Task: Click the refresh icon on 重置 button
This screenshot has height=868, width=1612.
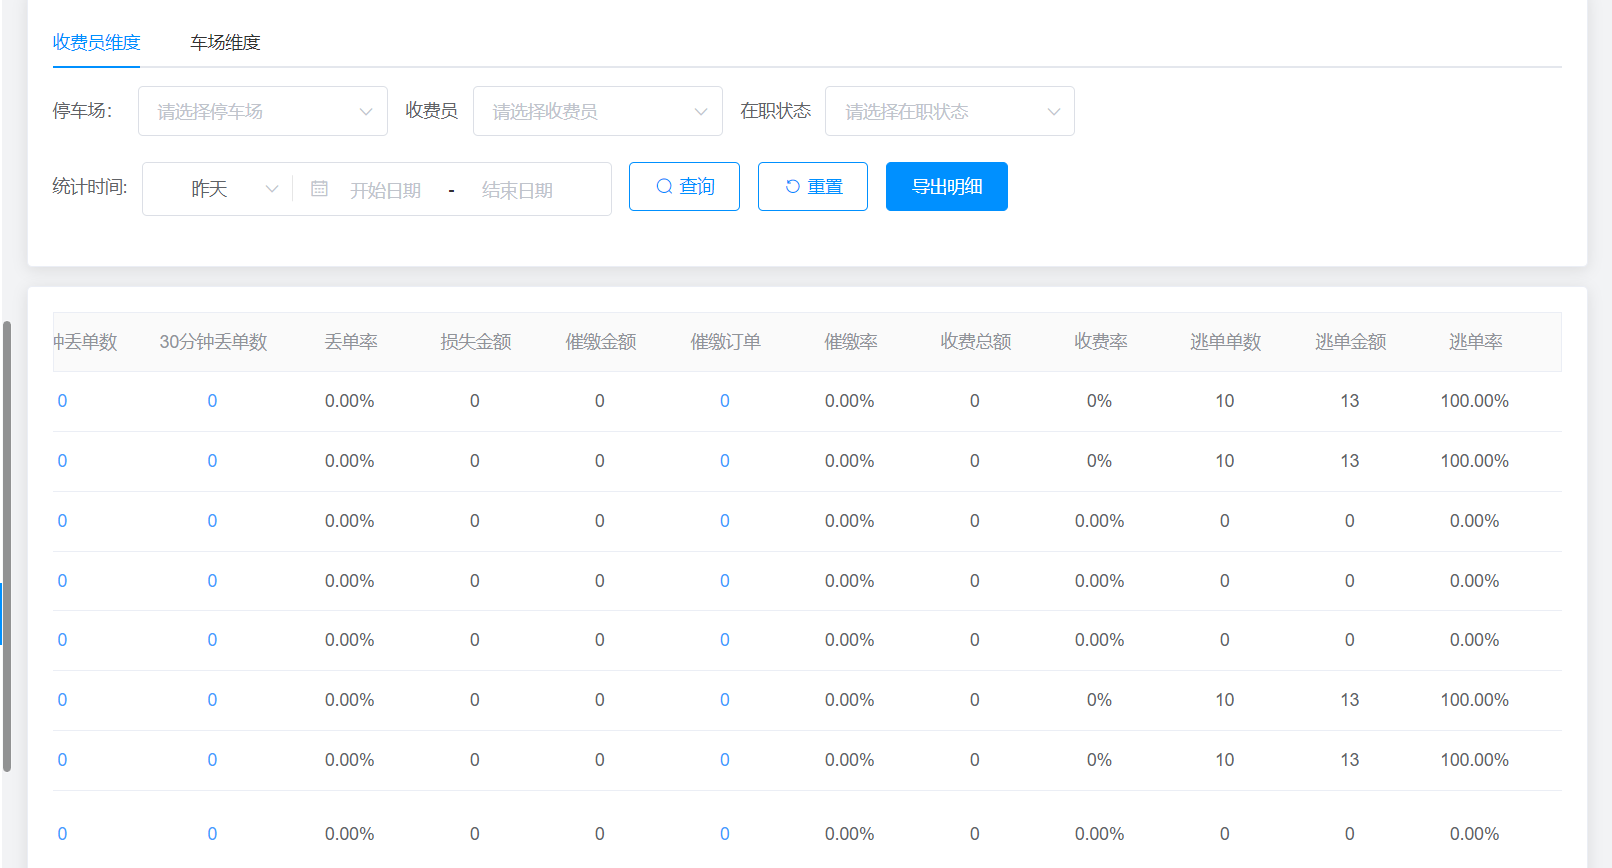Action: 792,187
